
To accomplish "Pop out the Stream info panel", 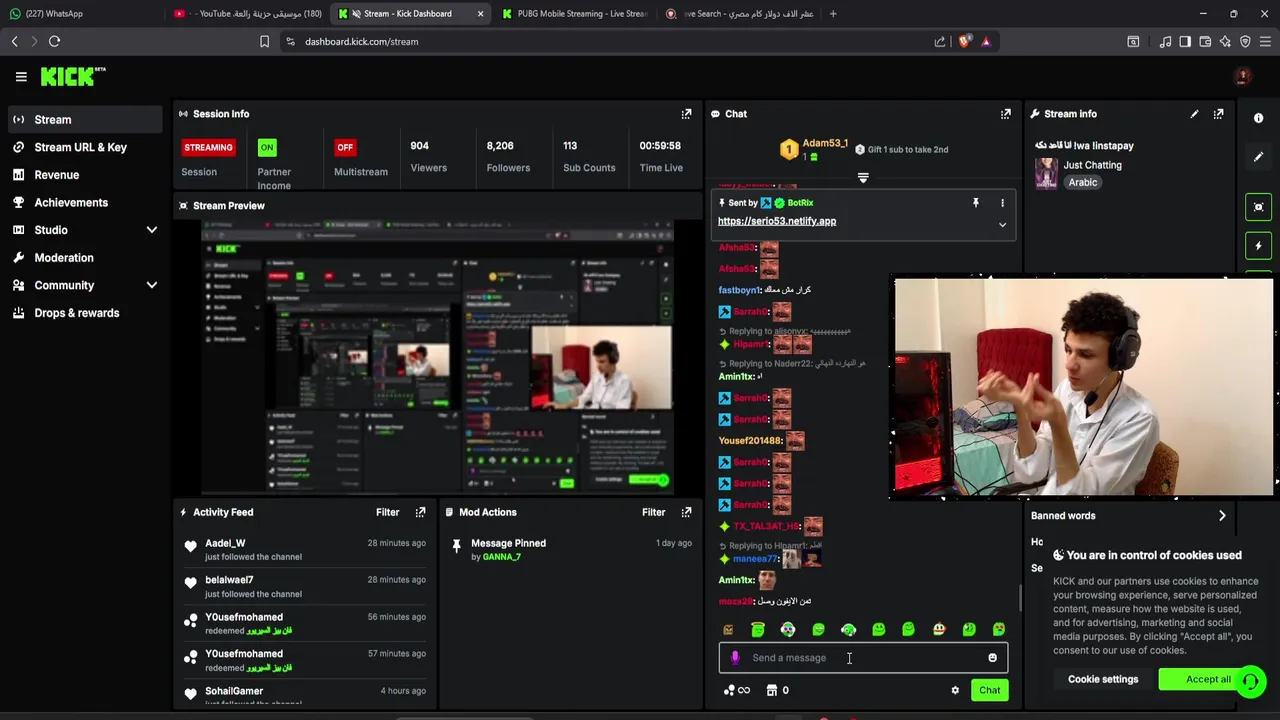I will click(1218, 114).
